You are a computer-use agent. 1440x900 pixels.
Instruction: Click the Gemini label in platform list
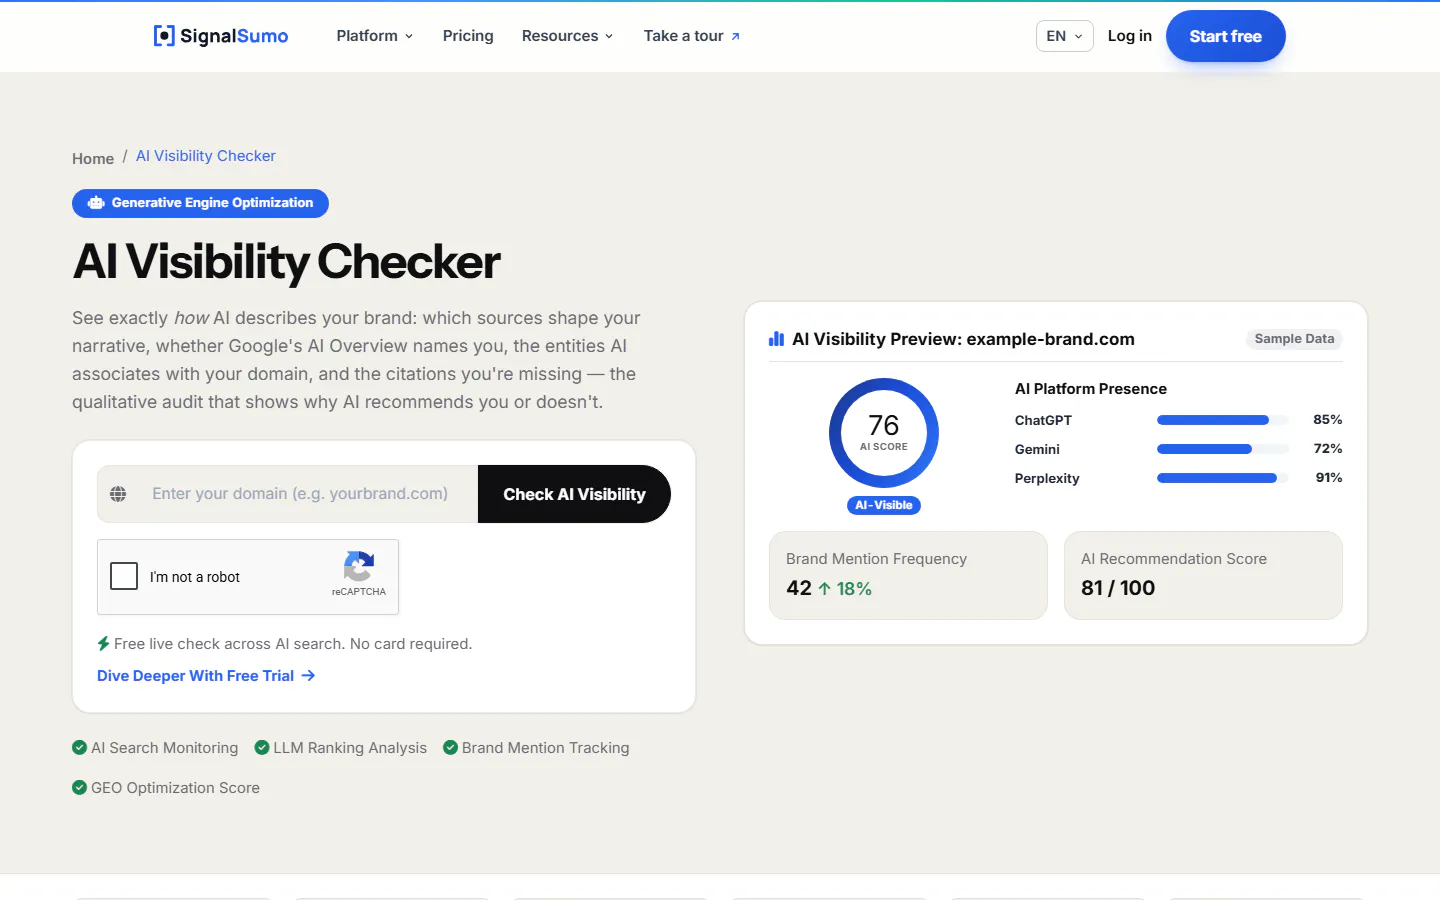coord(1037,450)
